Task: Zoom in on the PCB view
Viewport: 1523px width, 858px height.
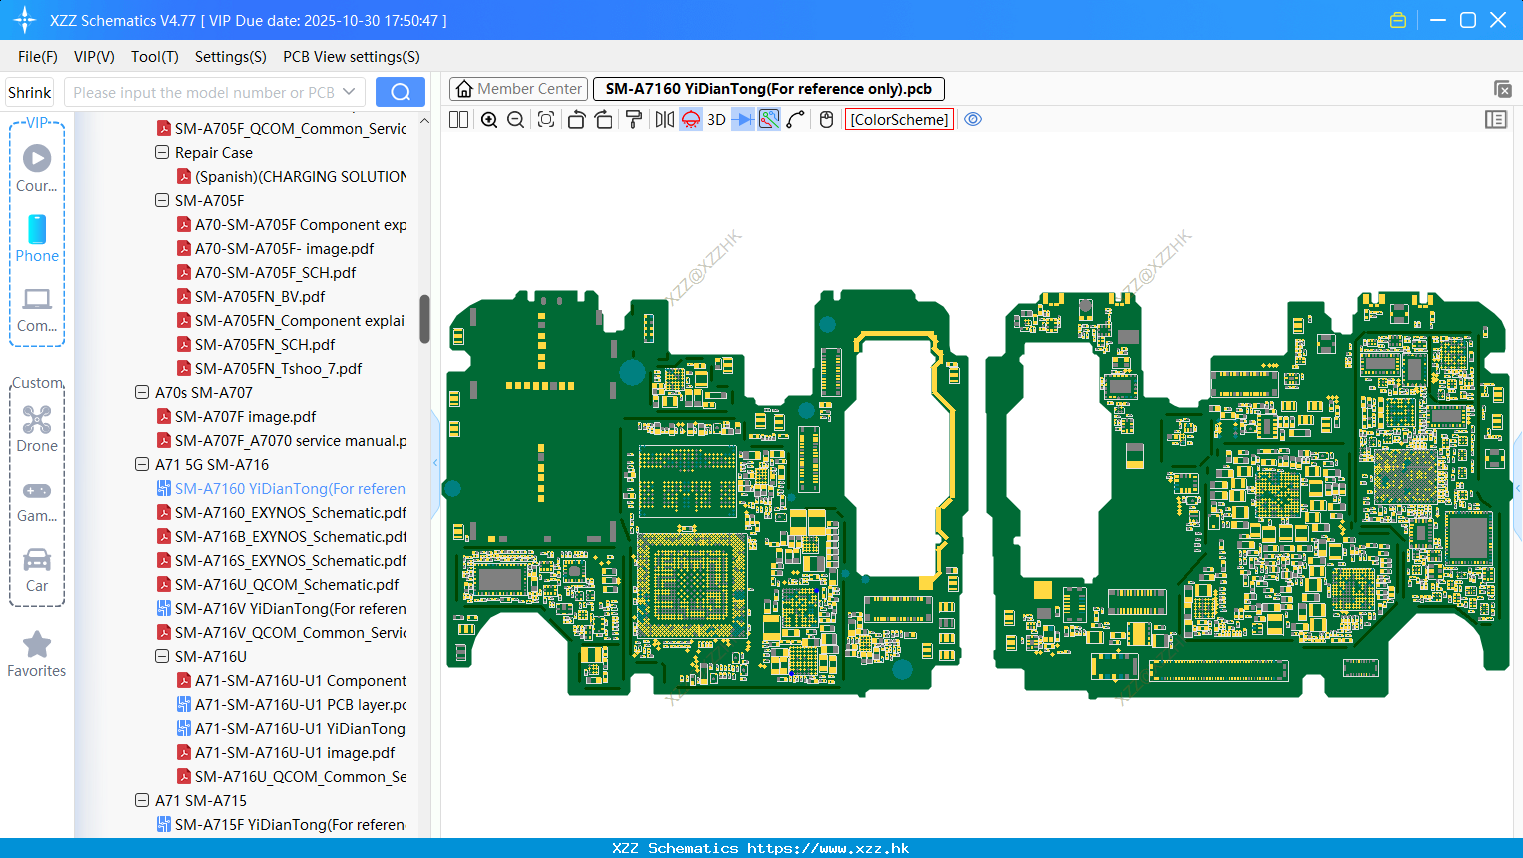Action: click(x=489, y=120)
